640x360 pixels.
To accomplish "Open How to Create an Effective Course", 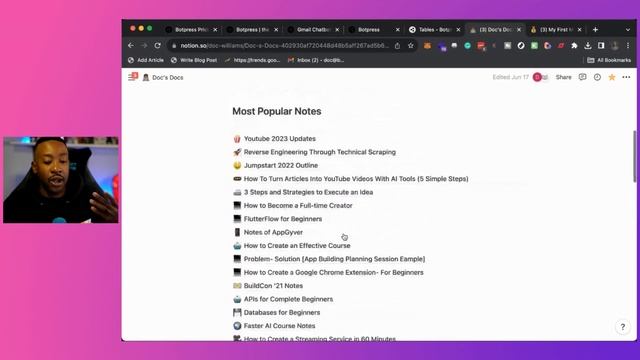I will tap(297, 246).
